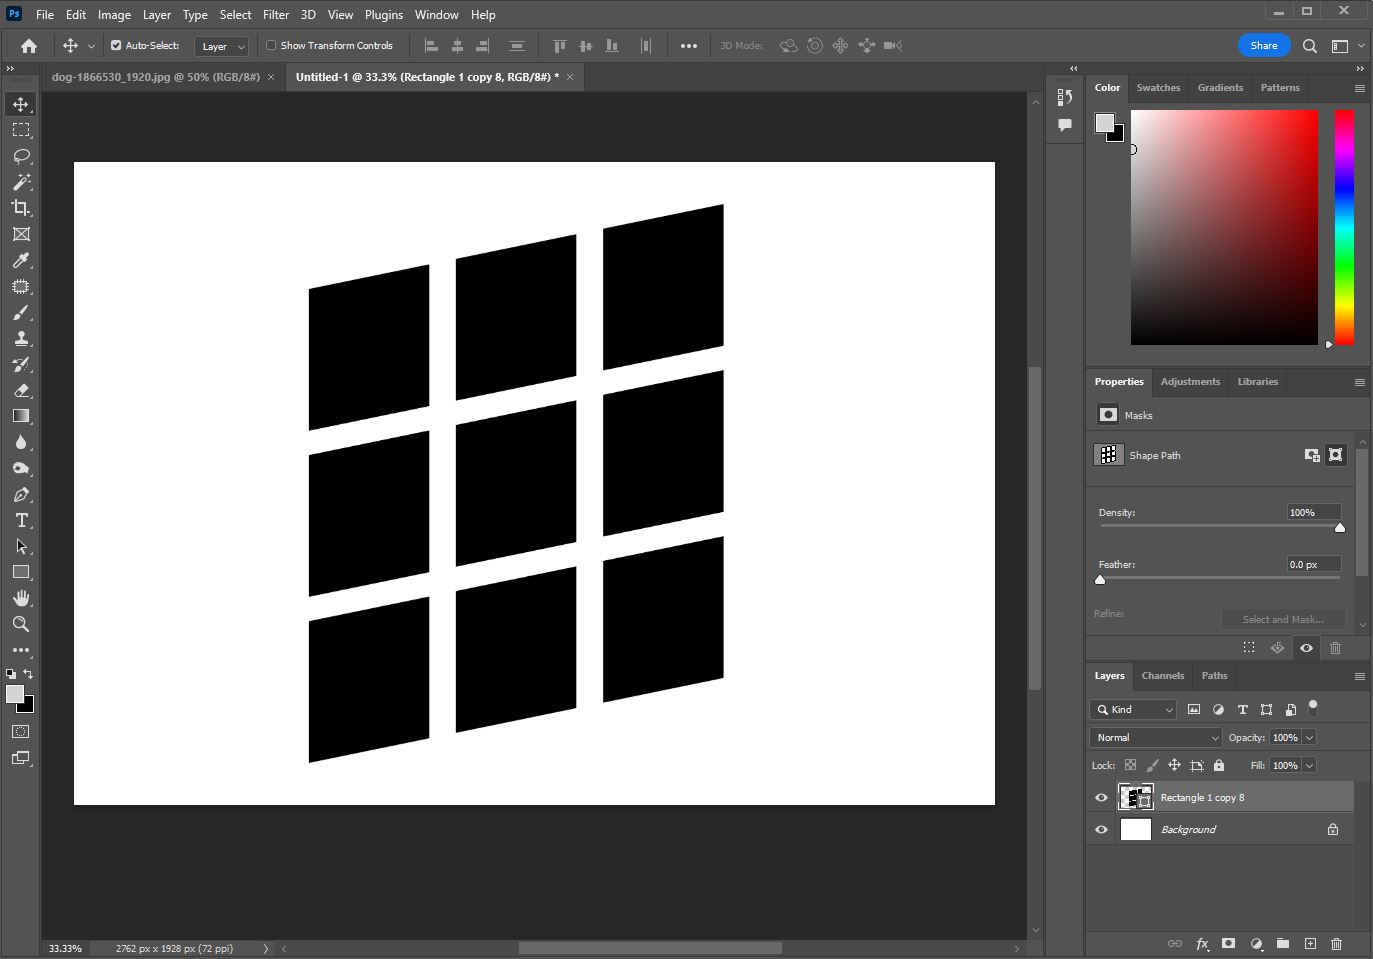Image resolution: width=1373 pixels, height=959 pixels.
Task: Create new adjustment layer icon
Action: (x=1256, y=943)
